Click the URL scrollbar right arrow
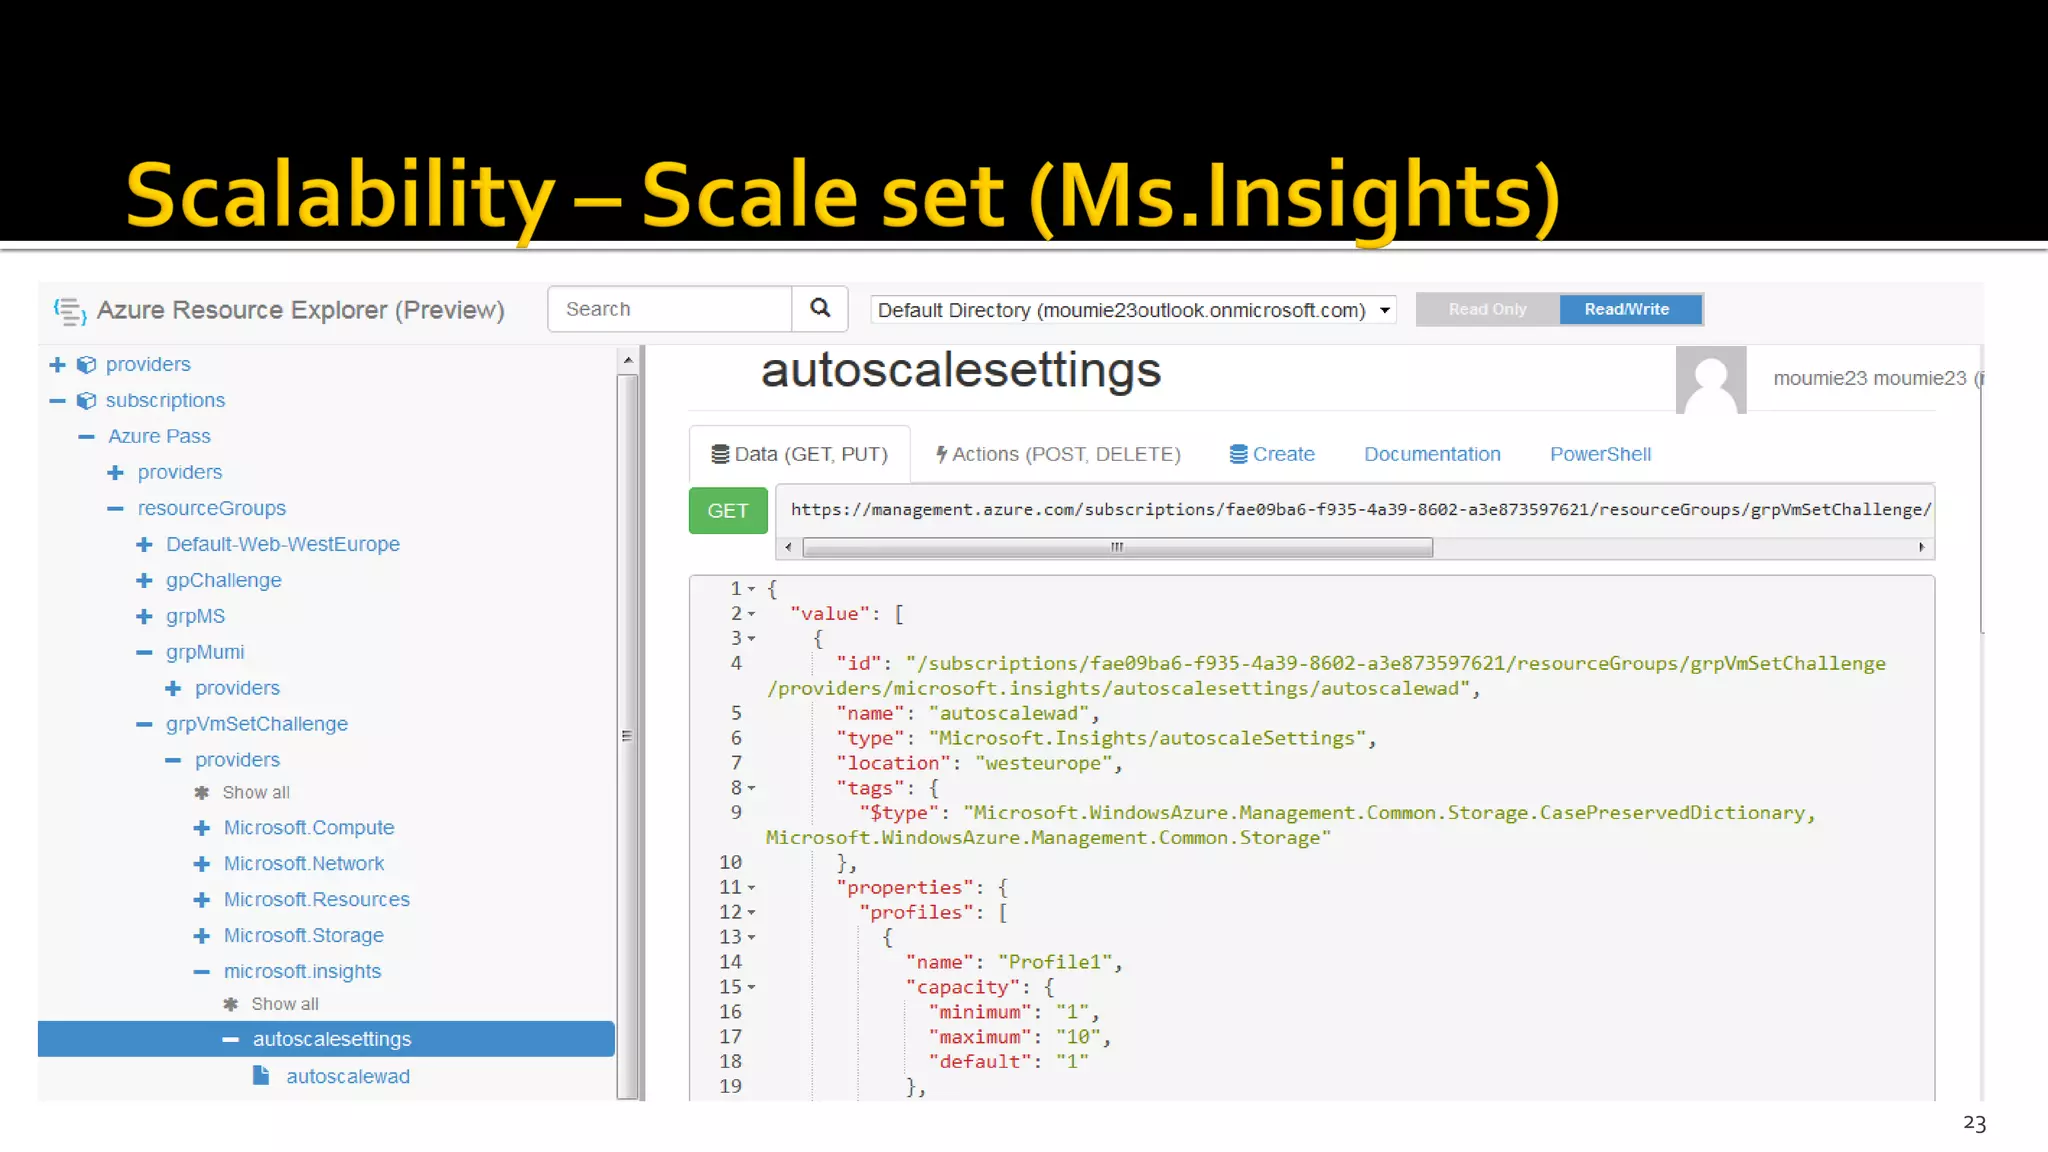Viewport: 2048px width, 1152px height. pyautogui.click(x=1922, y=548)
